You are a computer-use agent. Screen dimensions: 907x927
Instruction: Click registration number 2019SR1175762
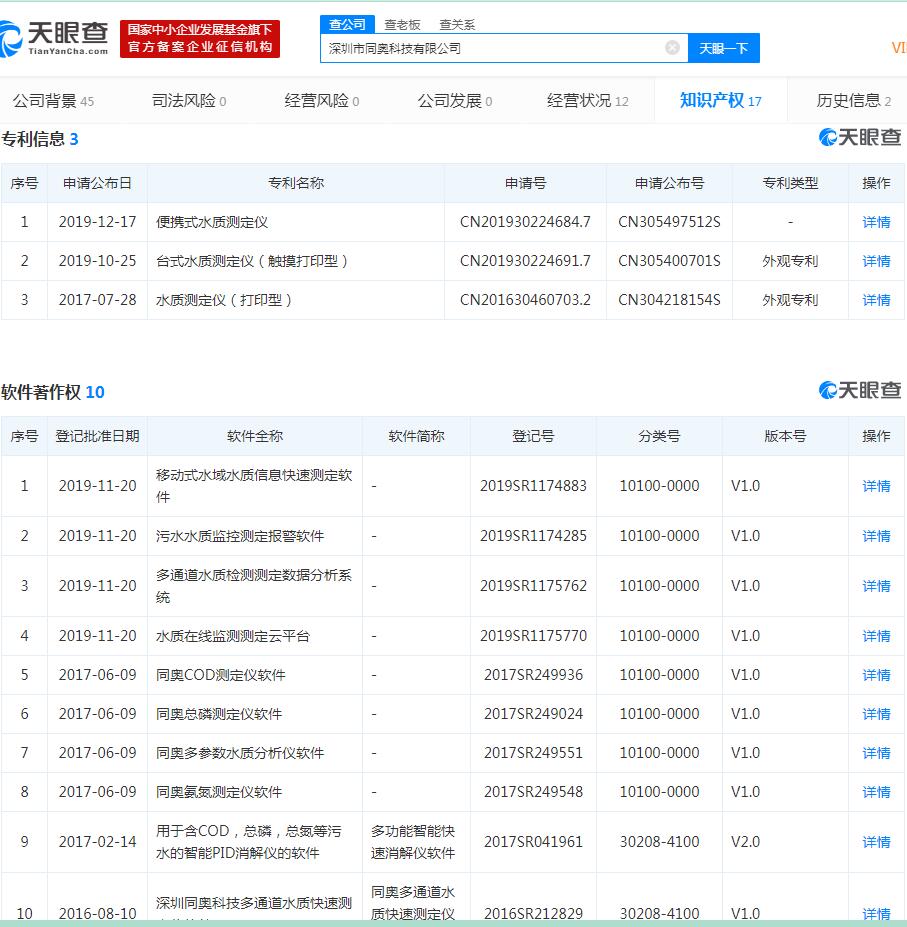533,586
